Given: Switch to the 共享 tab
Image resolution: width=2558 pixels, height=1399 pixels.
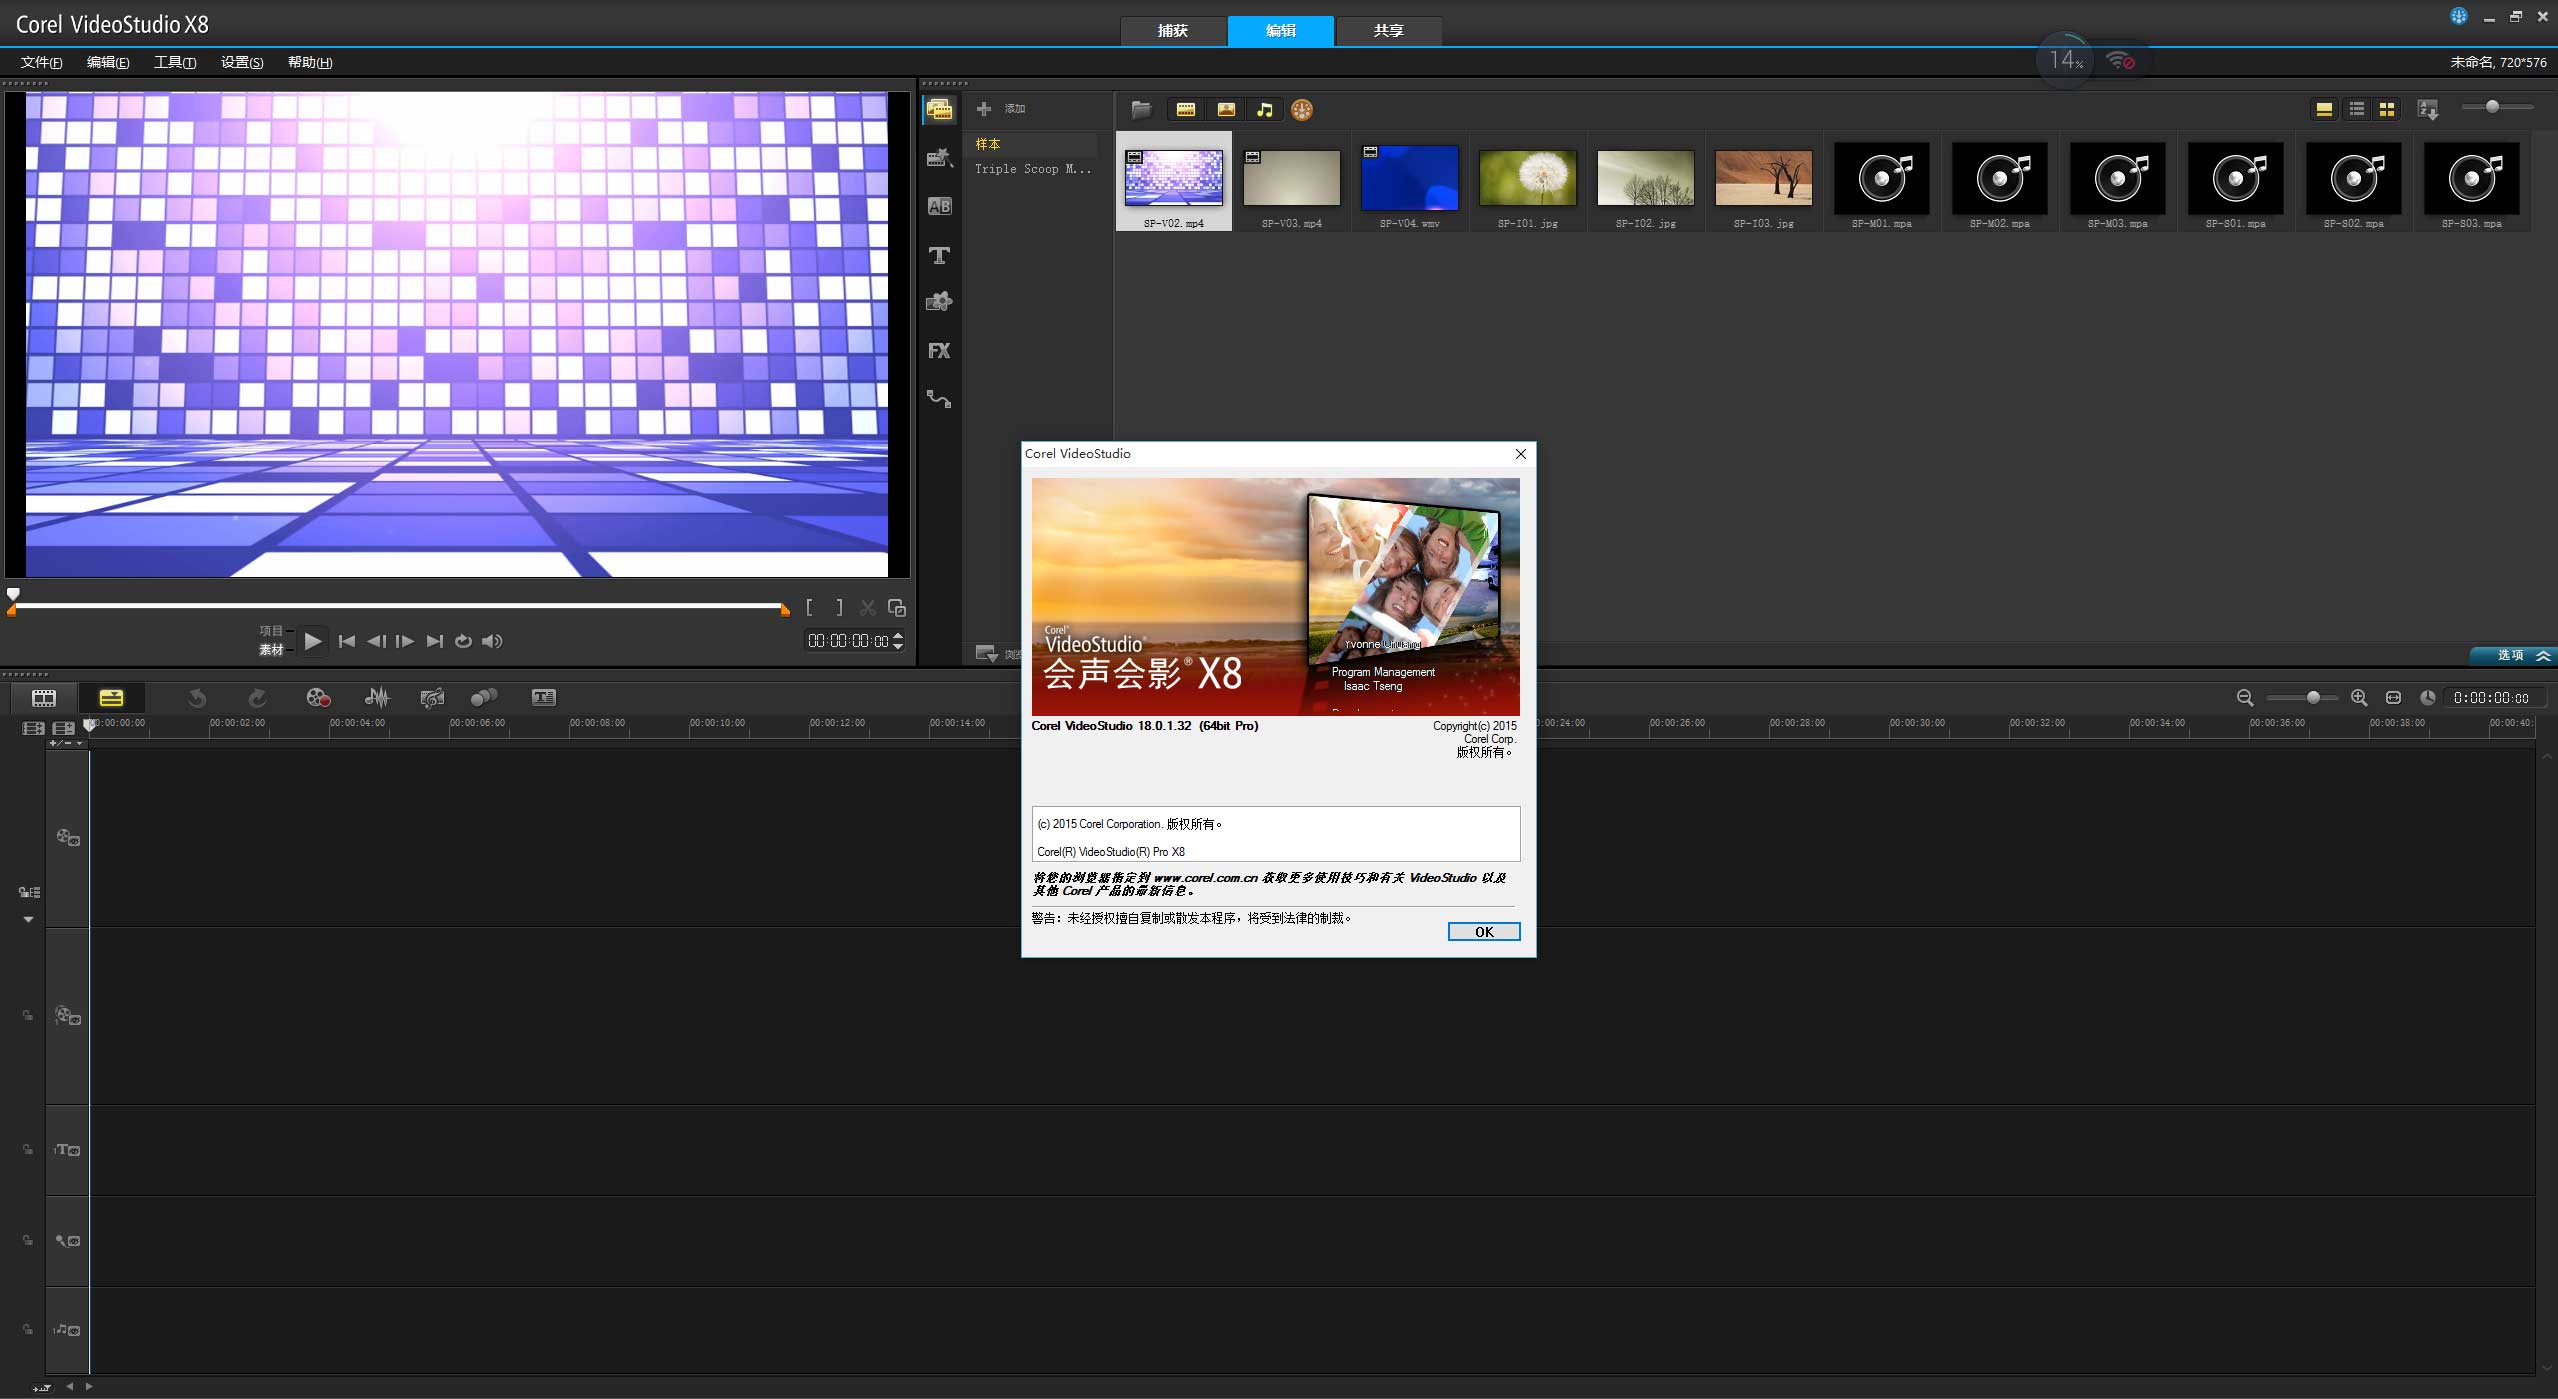Looking at the screenshot, I should point(1388,31).
